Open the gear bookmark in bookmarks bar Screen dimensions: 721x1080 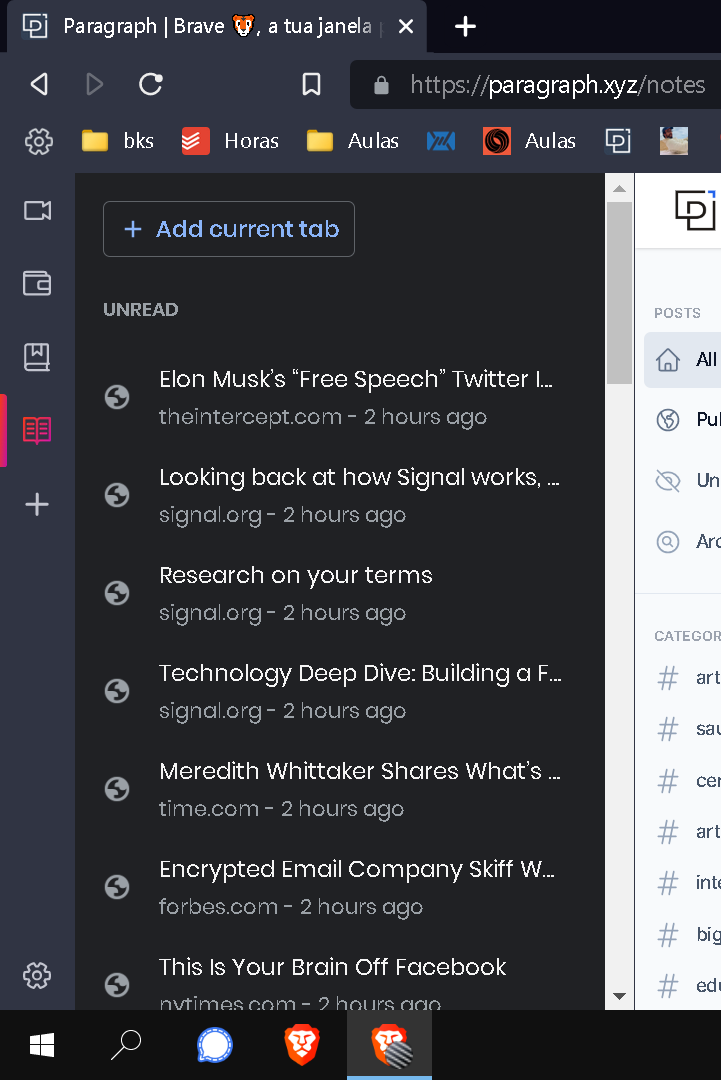tap(39, 141)
